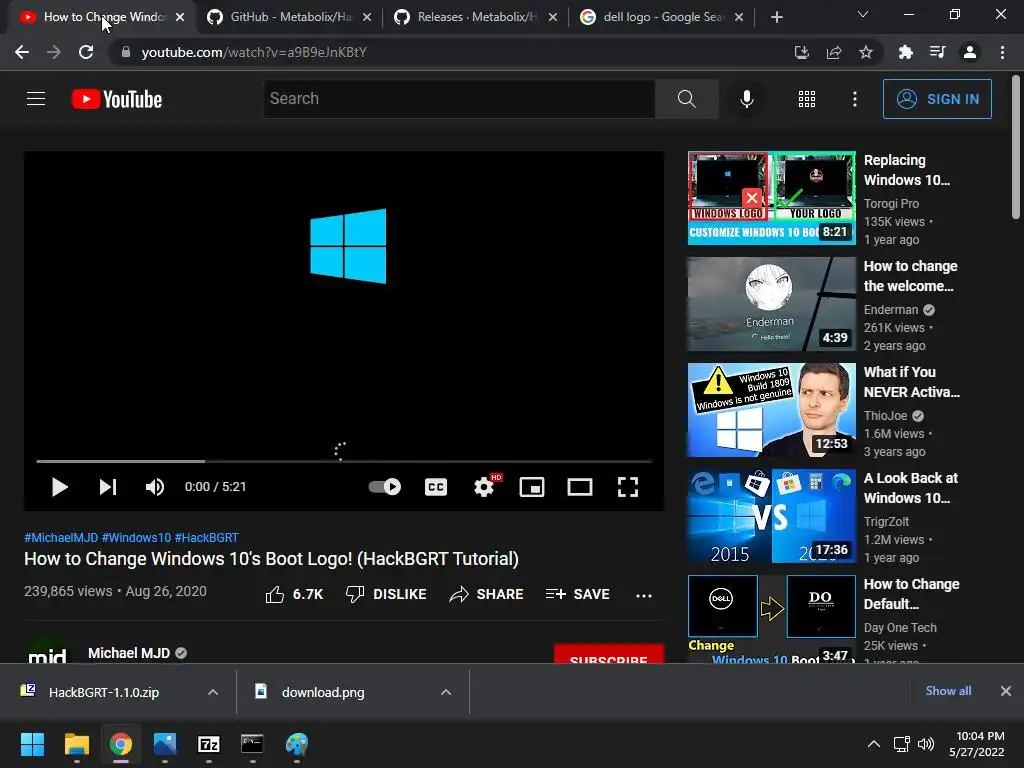Open the Chrome extensions puzzle icon
The image size is (1024, 768).
point(905,52)
